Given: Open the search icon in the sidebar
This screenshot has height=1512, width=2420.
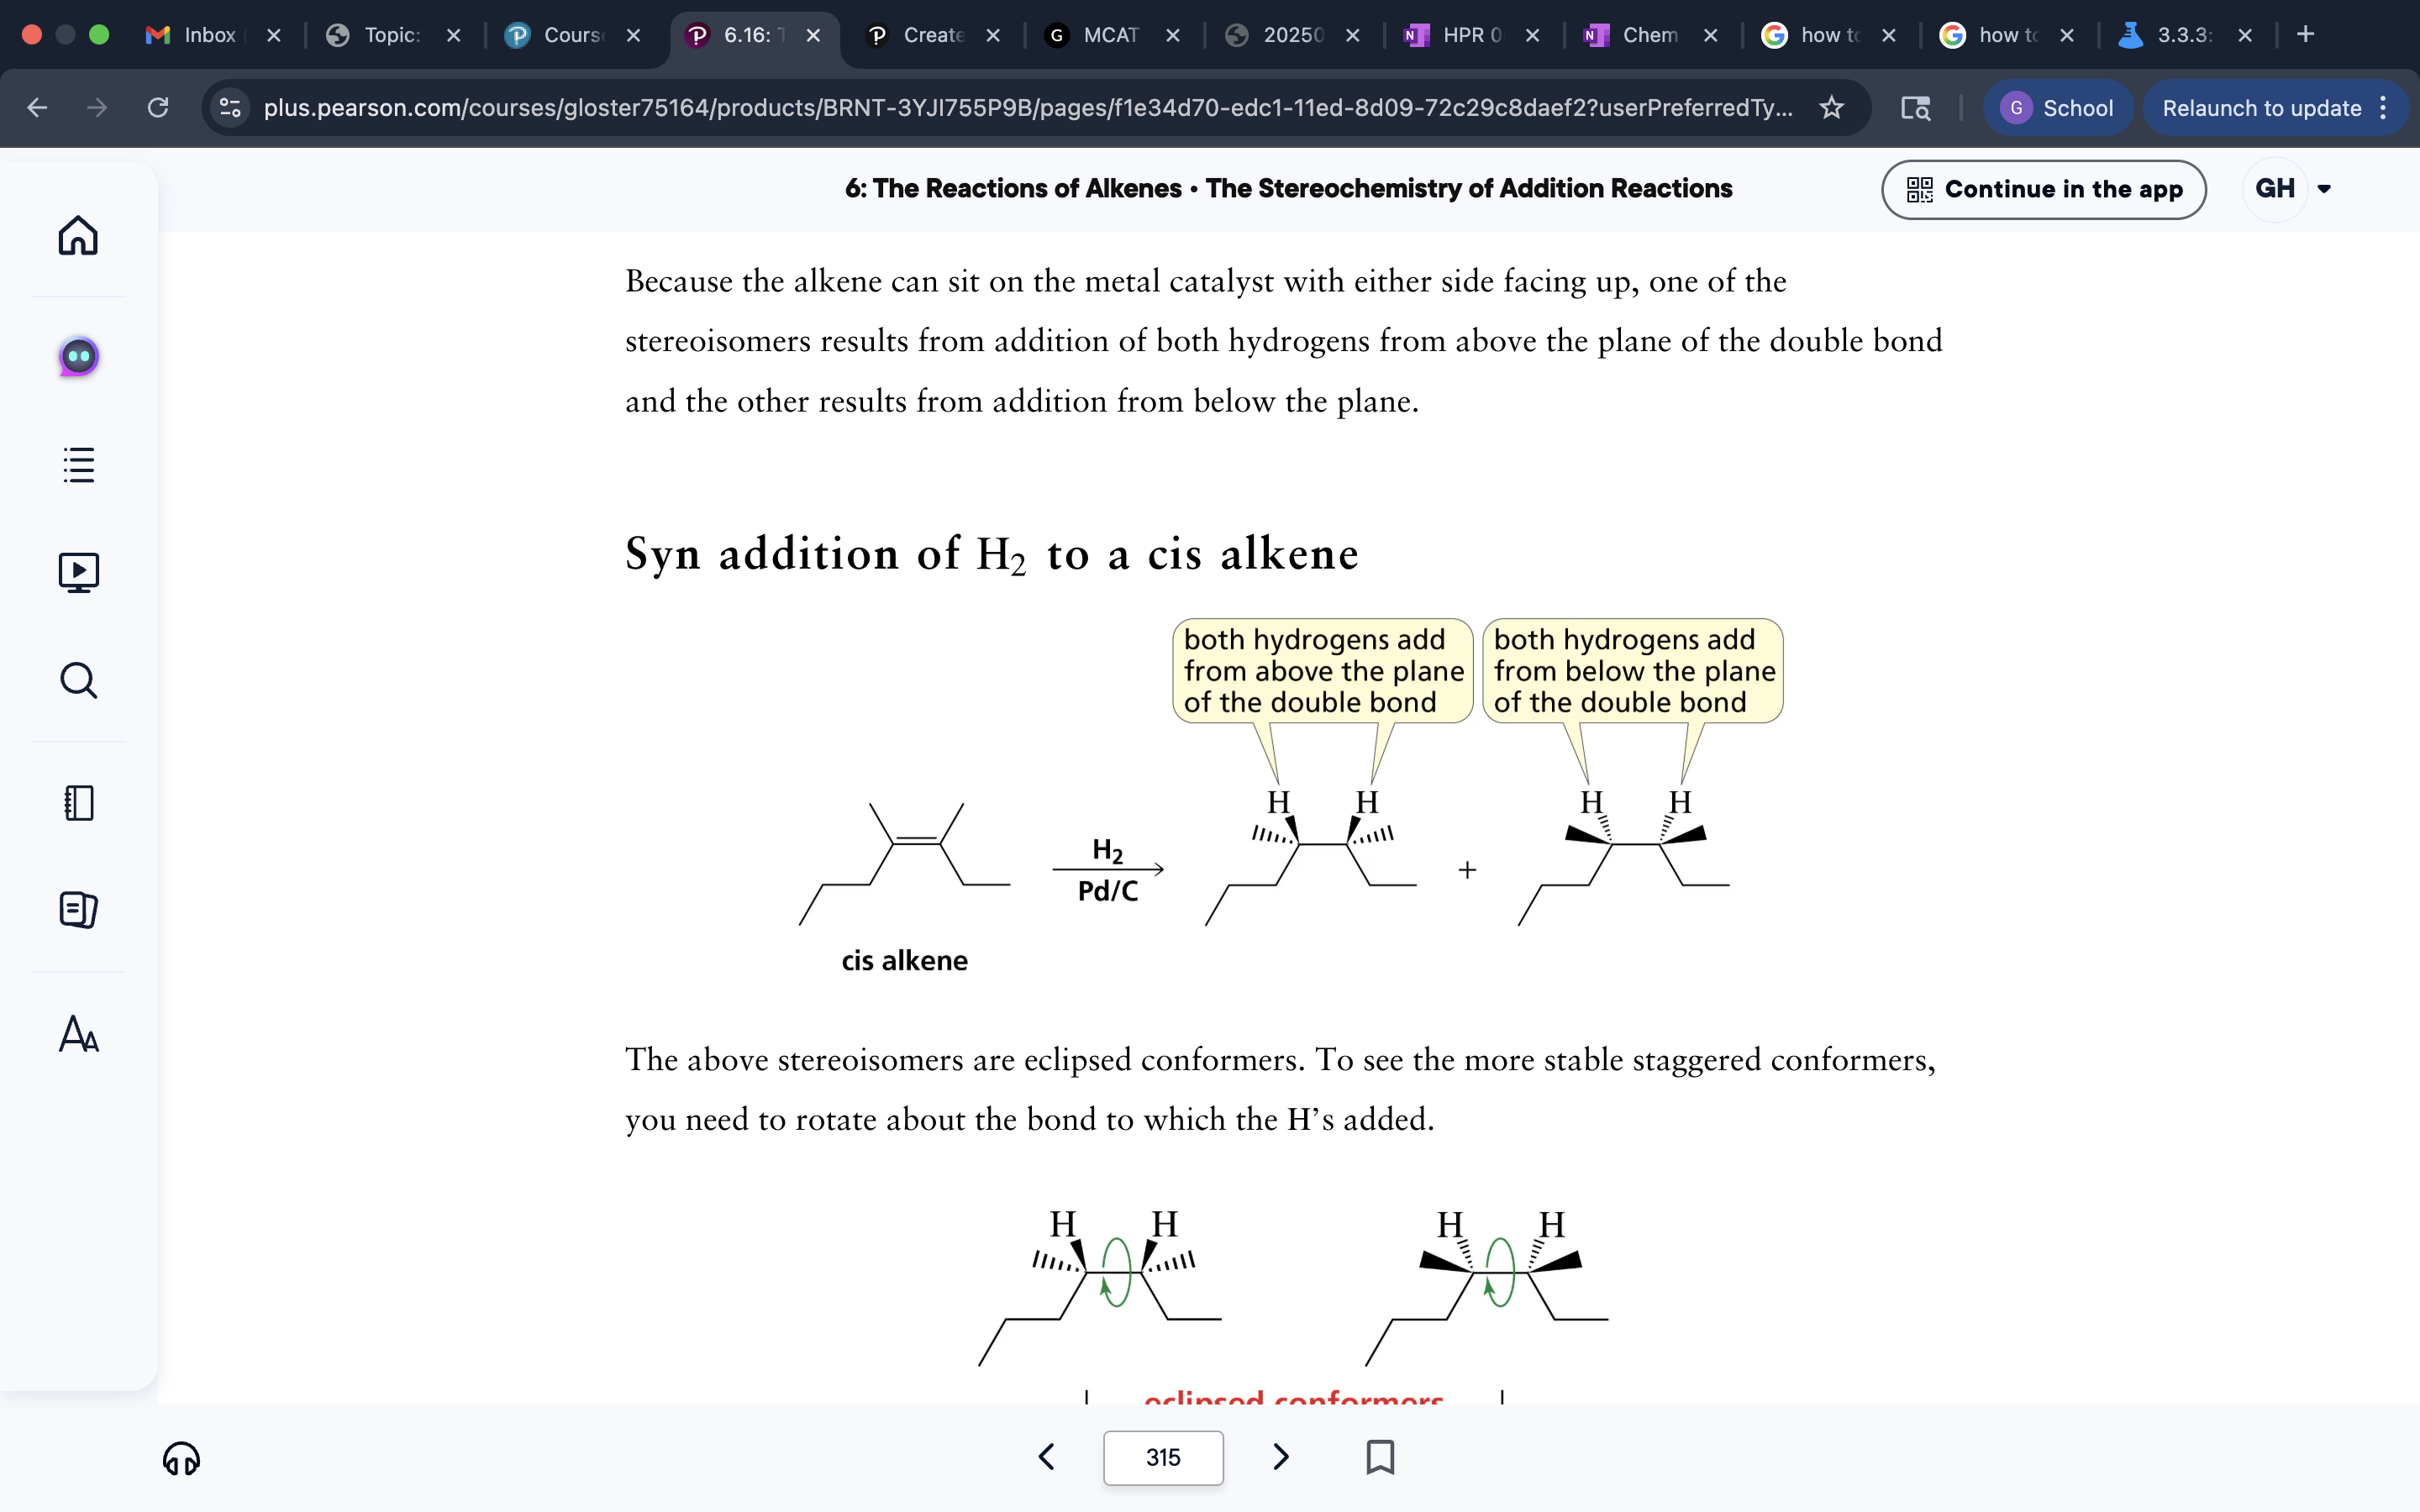Looking at the screenshot, I should coord(77,680).
